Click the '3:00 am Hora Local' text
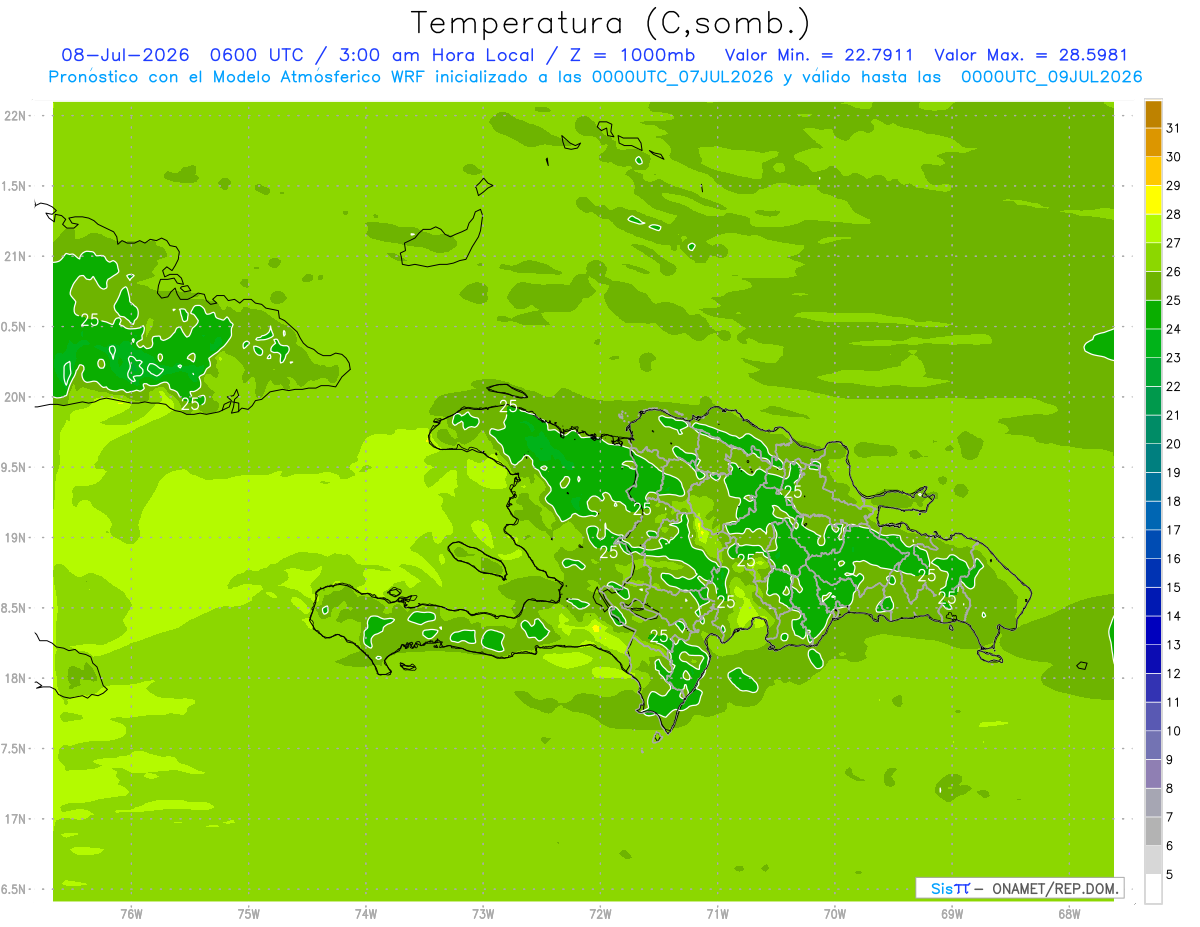This screenshot has width=1200, height=927. (436, 55)
